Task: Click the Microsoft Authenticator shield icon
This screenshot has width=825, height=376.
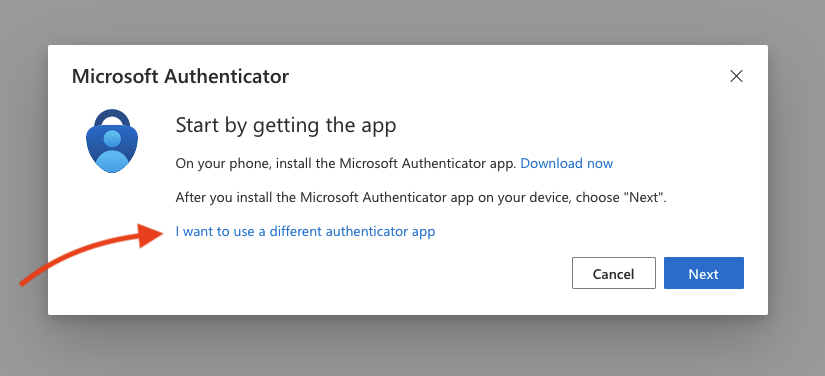Action: coord(112,141)
